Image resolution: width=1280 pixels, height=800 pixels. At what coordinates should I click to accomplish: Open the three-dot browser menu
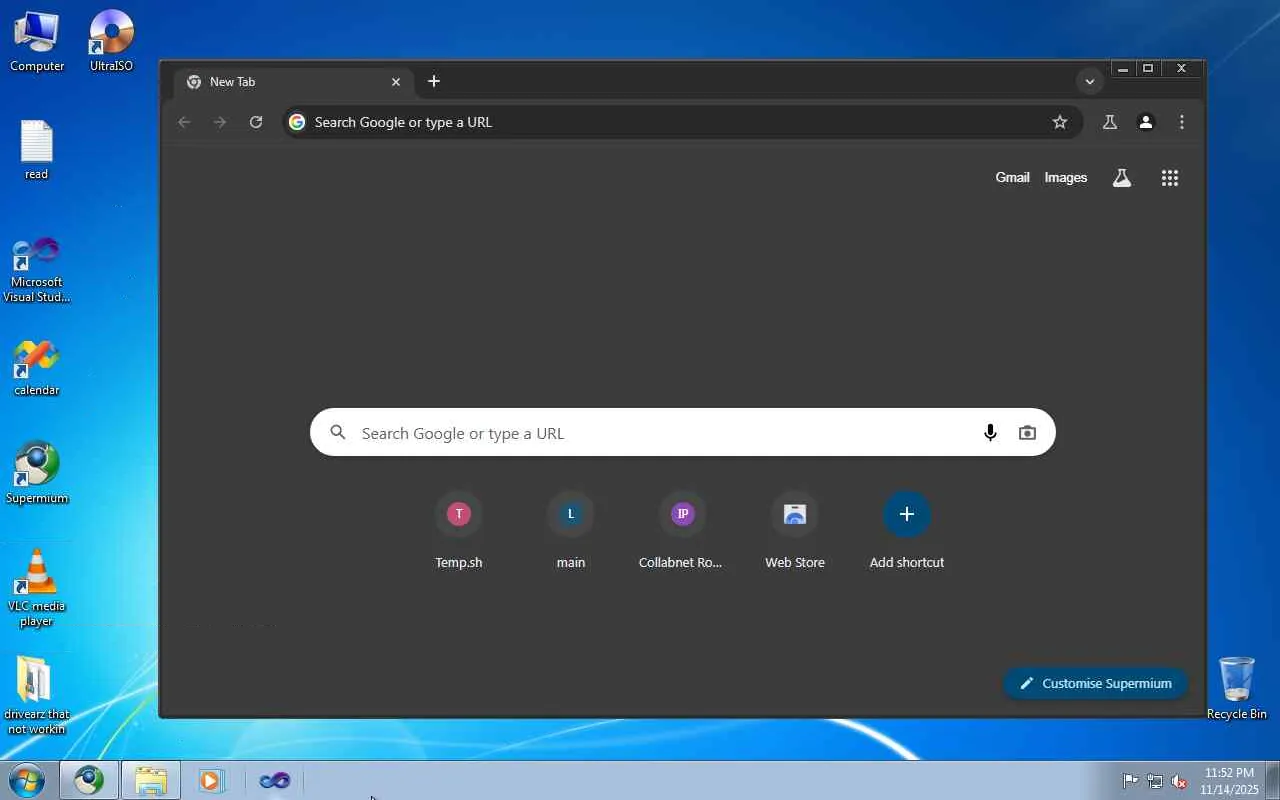[x=1182, y=122]
